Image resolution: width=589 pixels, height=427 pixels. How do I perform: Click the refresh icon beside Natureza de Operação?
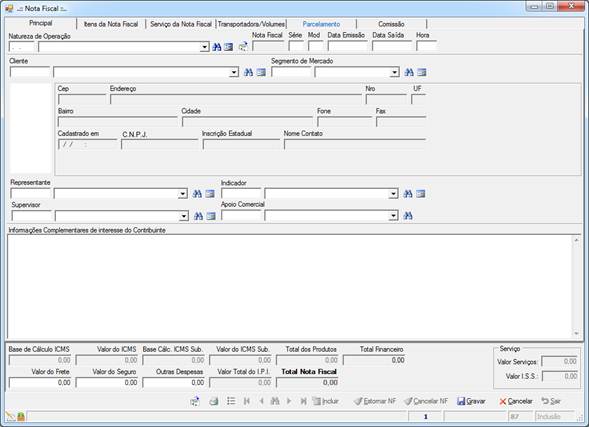click(x=243, y=47)
